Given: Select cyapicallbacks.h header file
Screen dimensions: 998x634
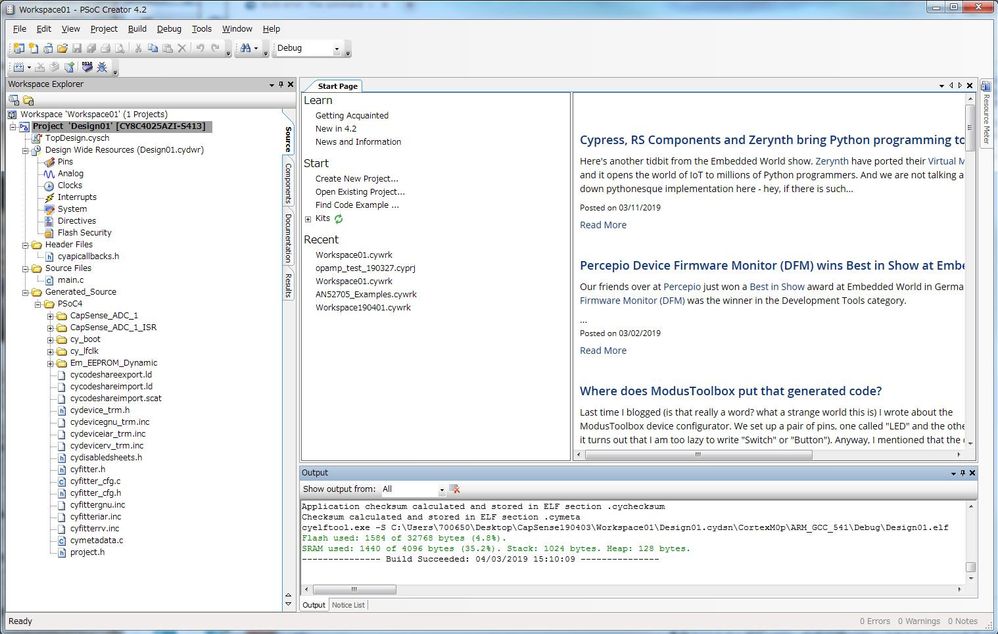Looking at the screenshot, I should click(88, 257).
